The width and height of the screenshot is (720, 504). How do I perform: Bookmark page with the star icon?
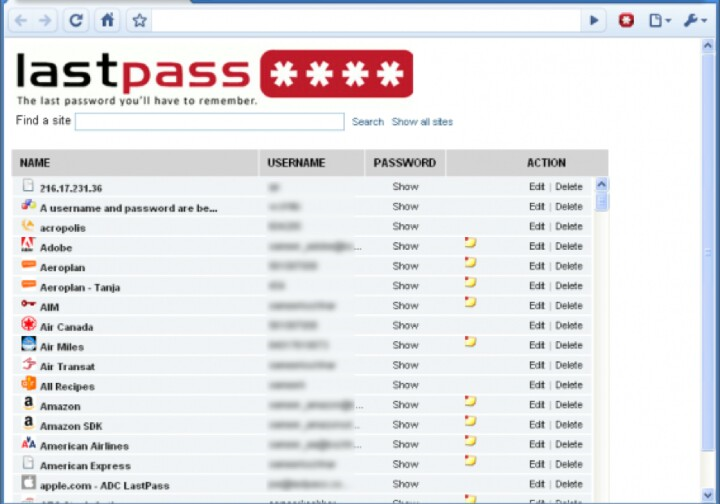[139, 20]
